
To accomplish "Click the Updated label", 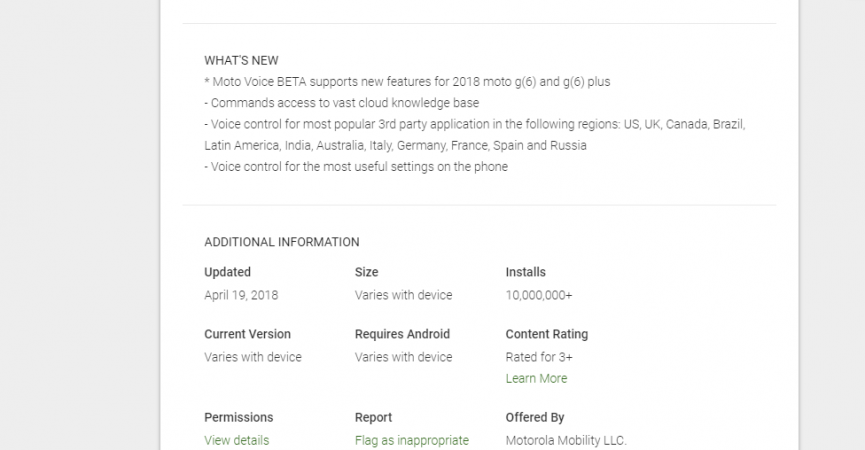I will click(x=227, y=272).
